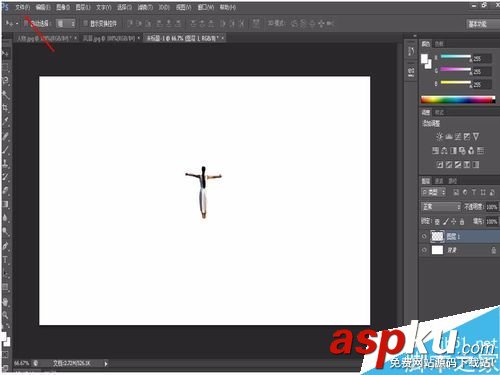Viewport: 500px width, 375px height.
Task: Open the collapsed History panel icon
Action: (411, 51)
